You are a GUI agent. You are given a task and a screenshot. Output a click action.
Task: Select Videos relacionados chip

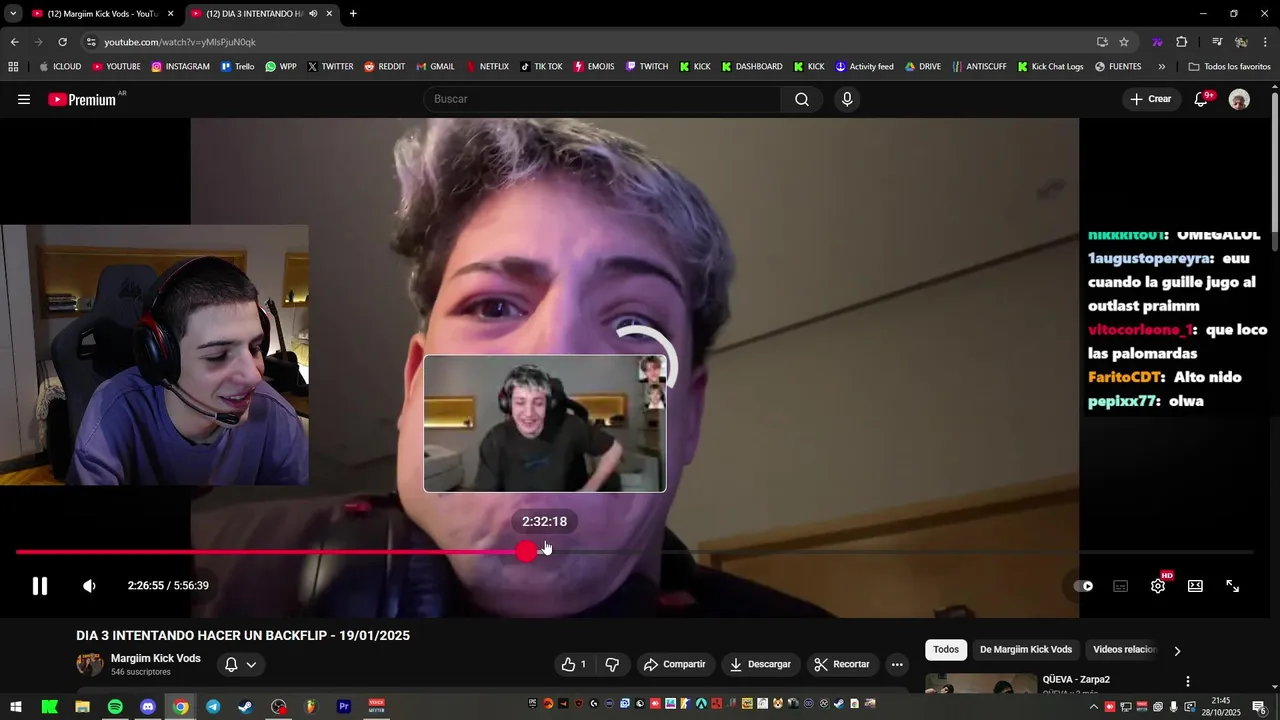click(x=1124, y=650)
